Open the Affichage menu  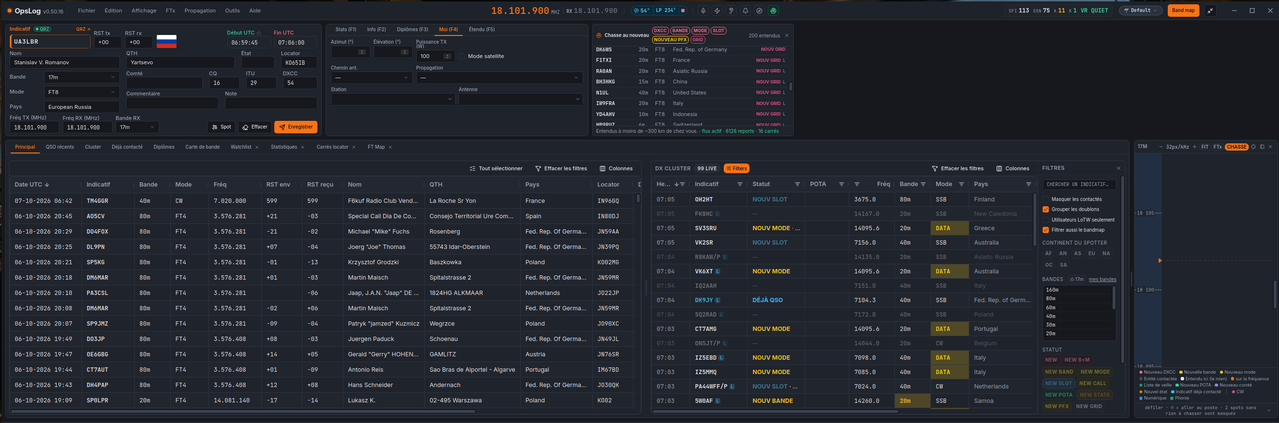(x=144, y=11)
